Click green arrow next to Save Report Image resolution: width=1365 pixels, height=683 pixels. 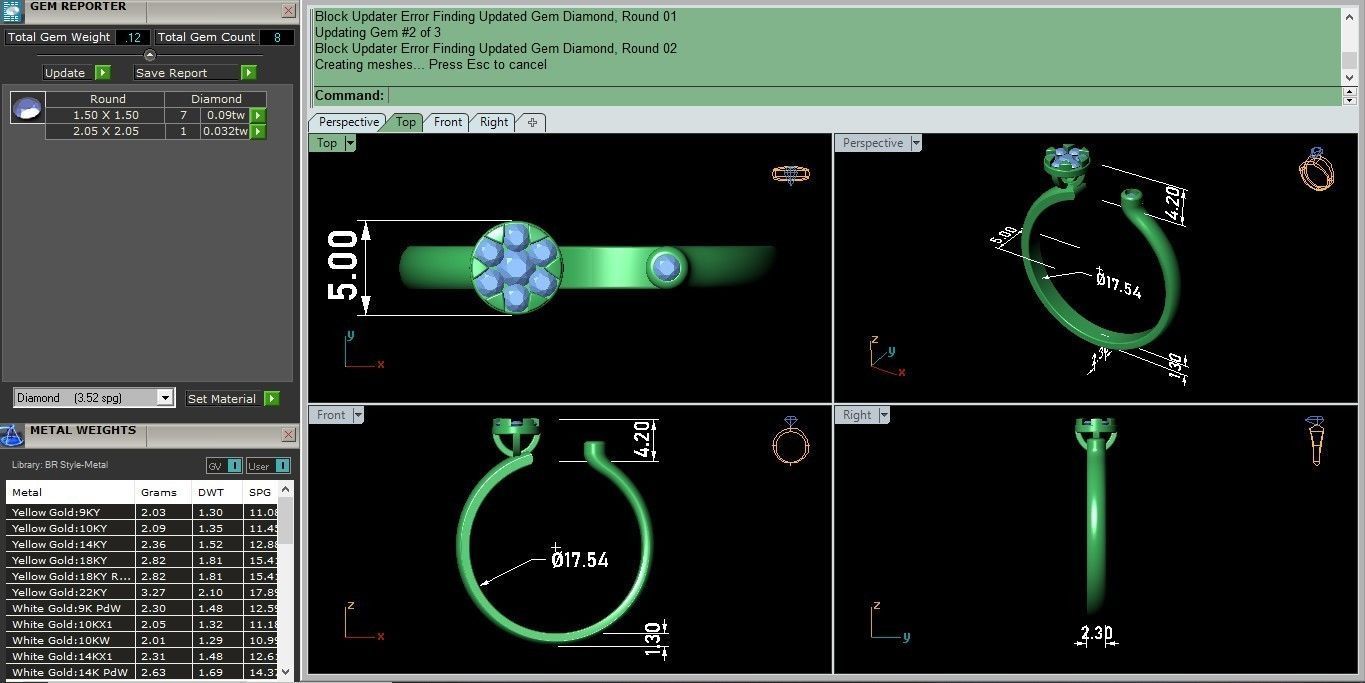click(249, 73)
